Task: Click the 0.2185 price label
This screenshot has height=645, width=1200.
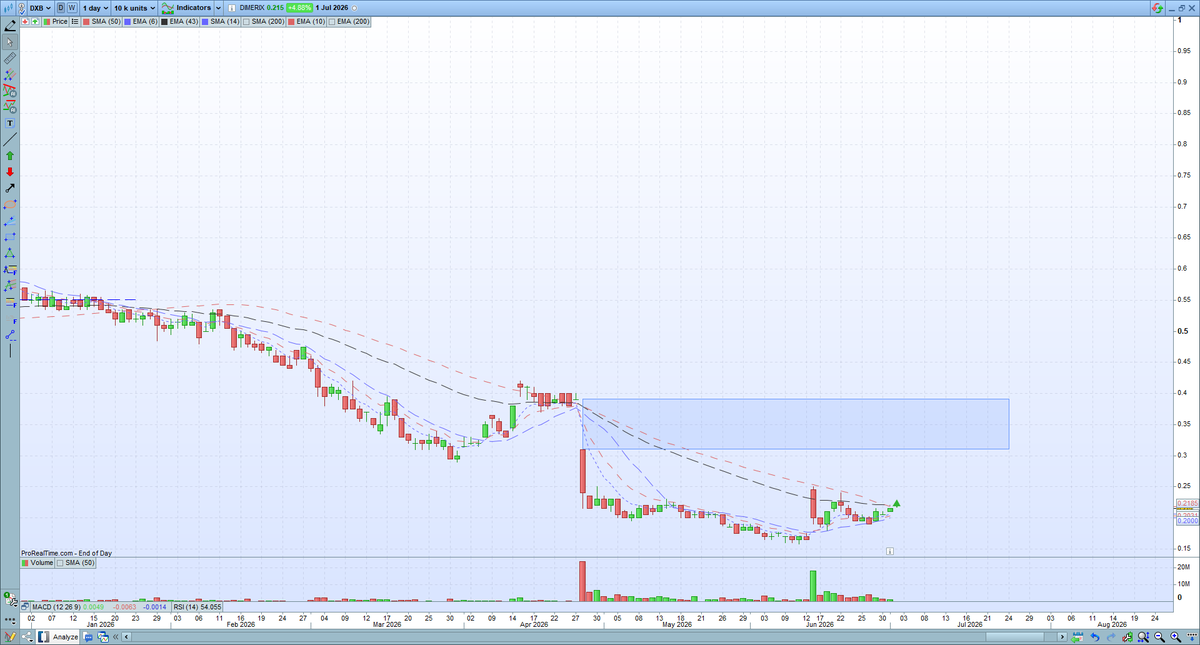Action: coord(1187,503)
